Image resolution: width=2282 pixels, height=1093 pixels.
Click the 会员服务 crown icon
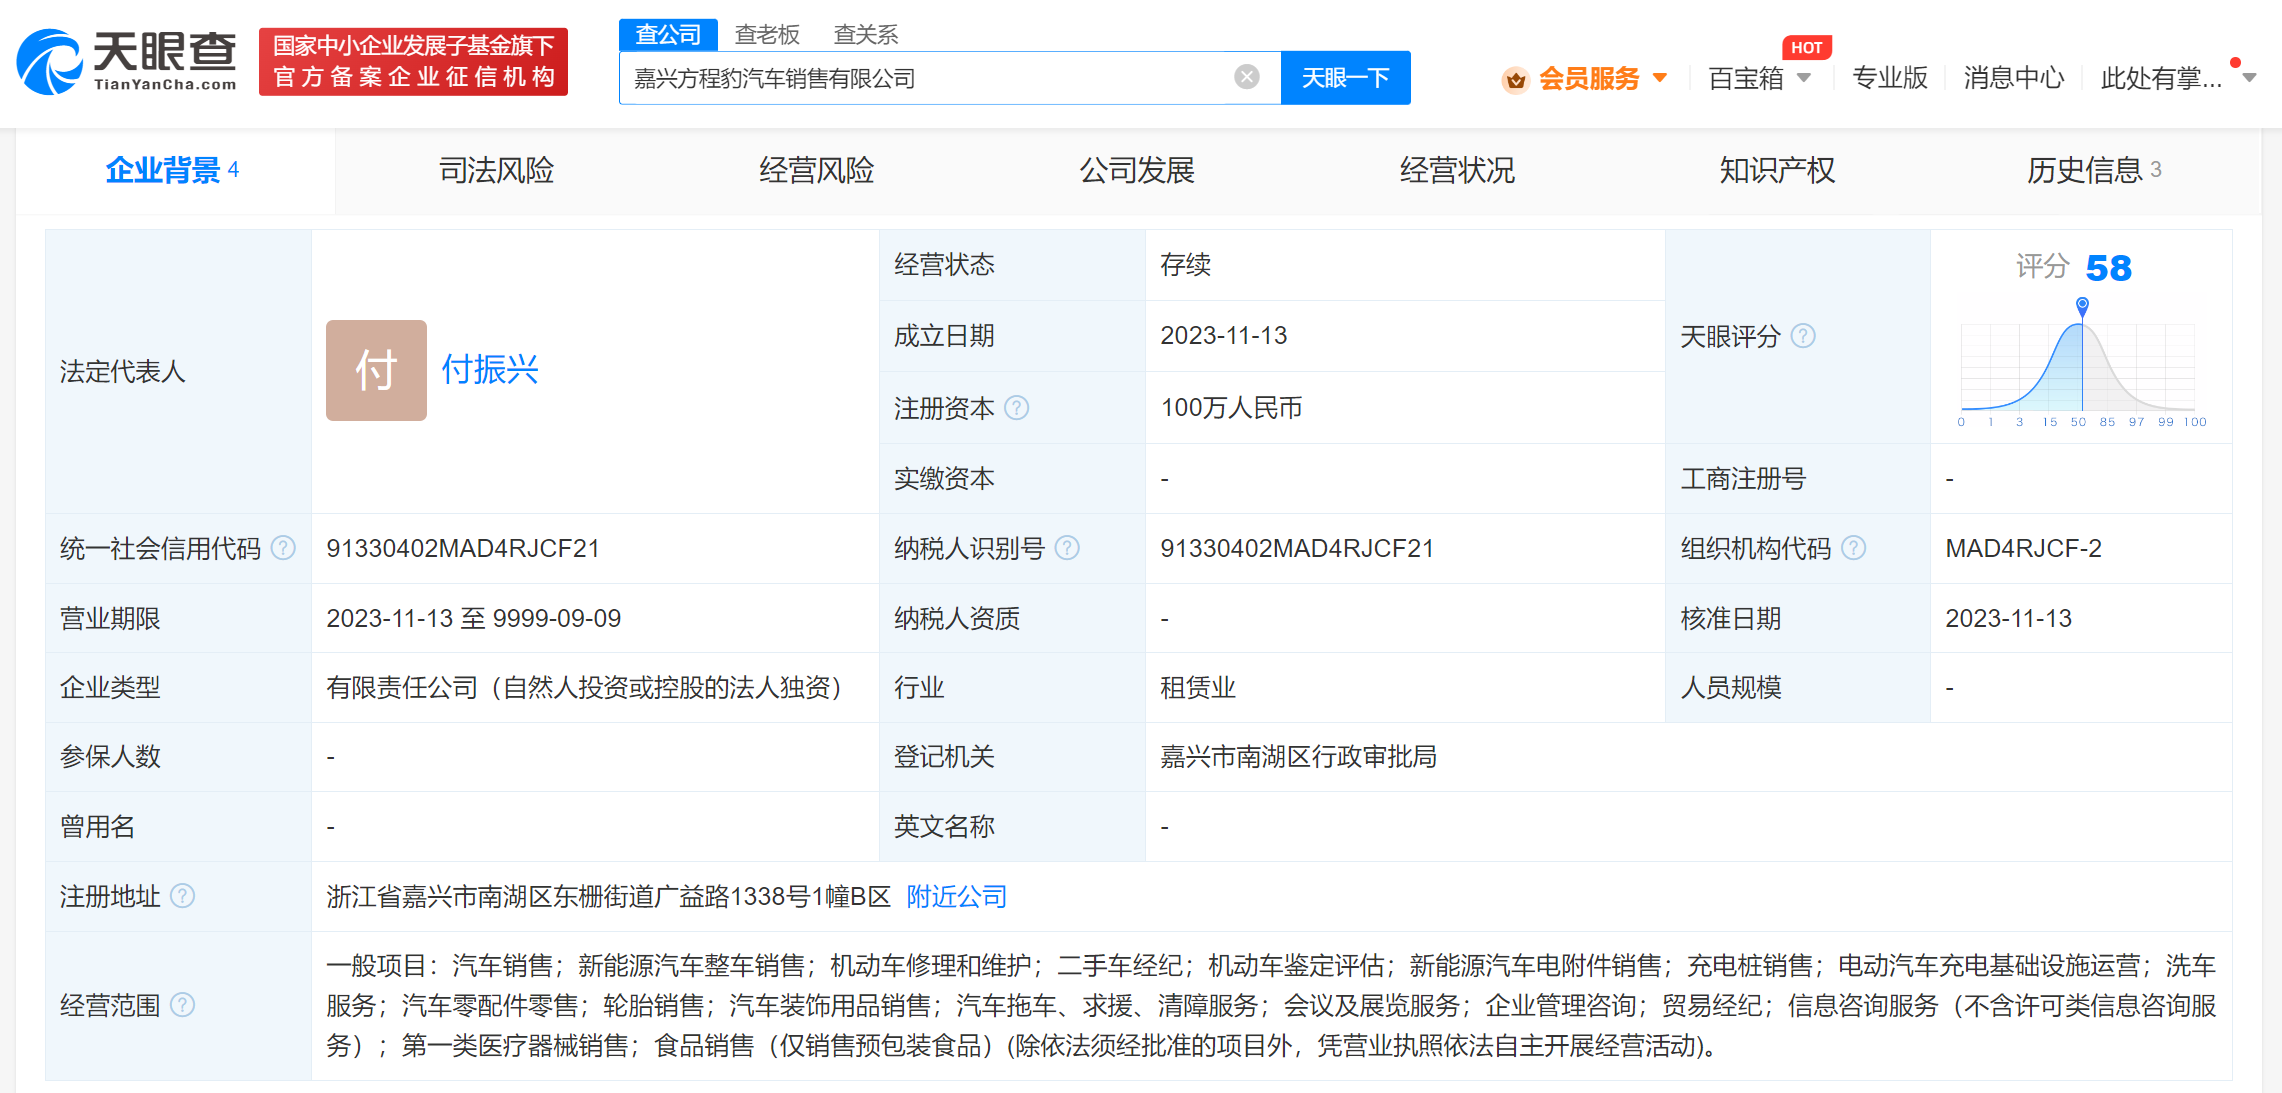click(1515, 79)
